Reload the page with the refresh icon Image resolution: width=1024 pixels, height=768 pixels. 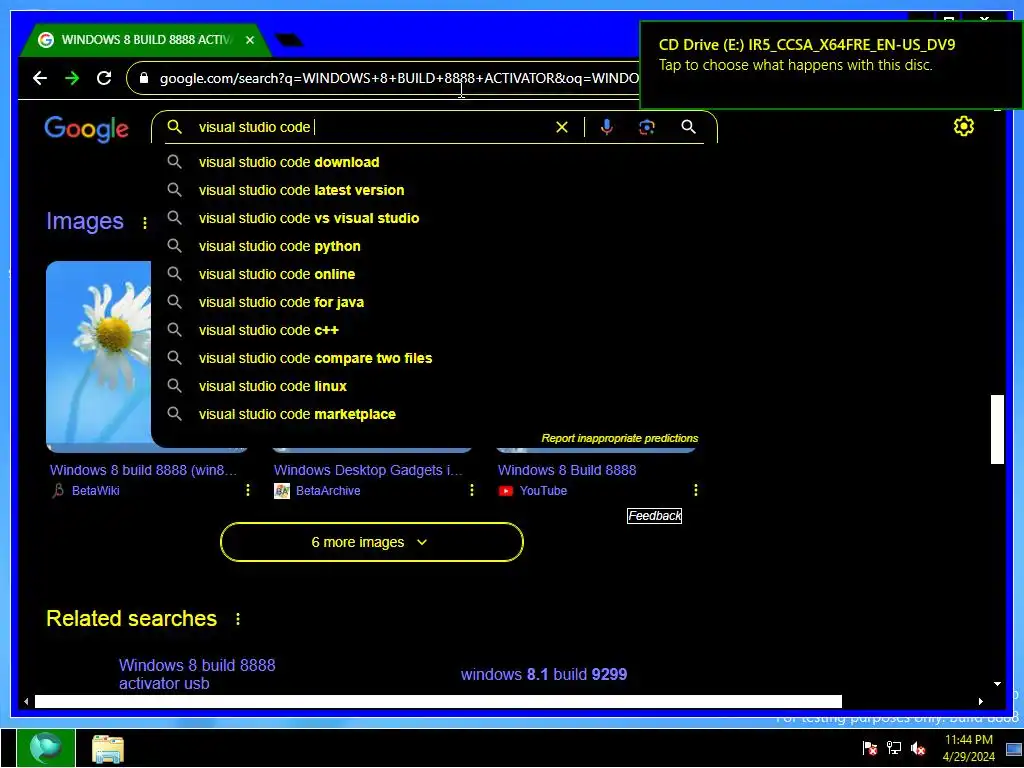pos(104,78)
